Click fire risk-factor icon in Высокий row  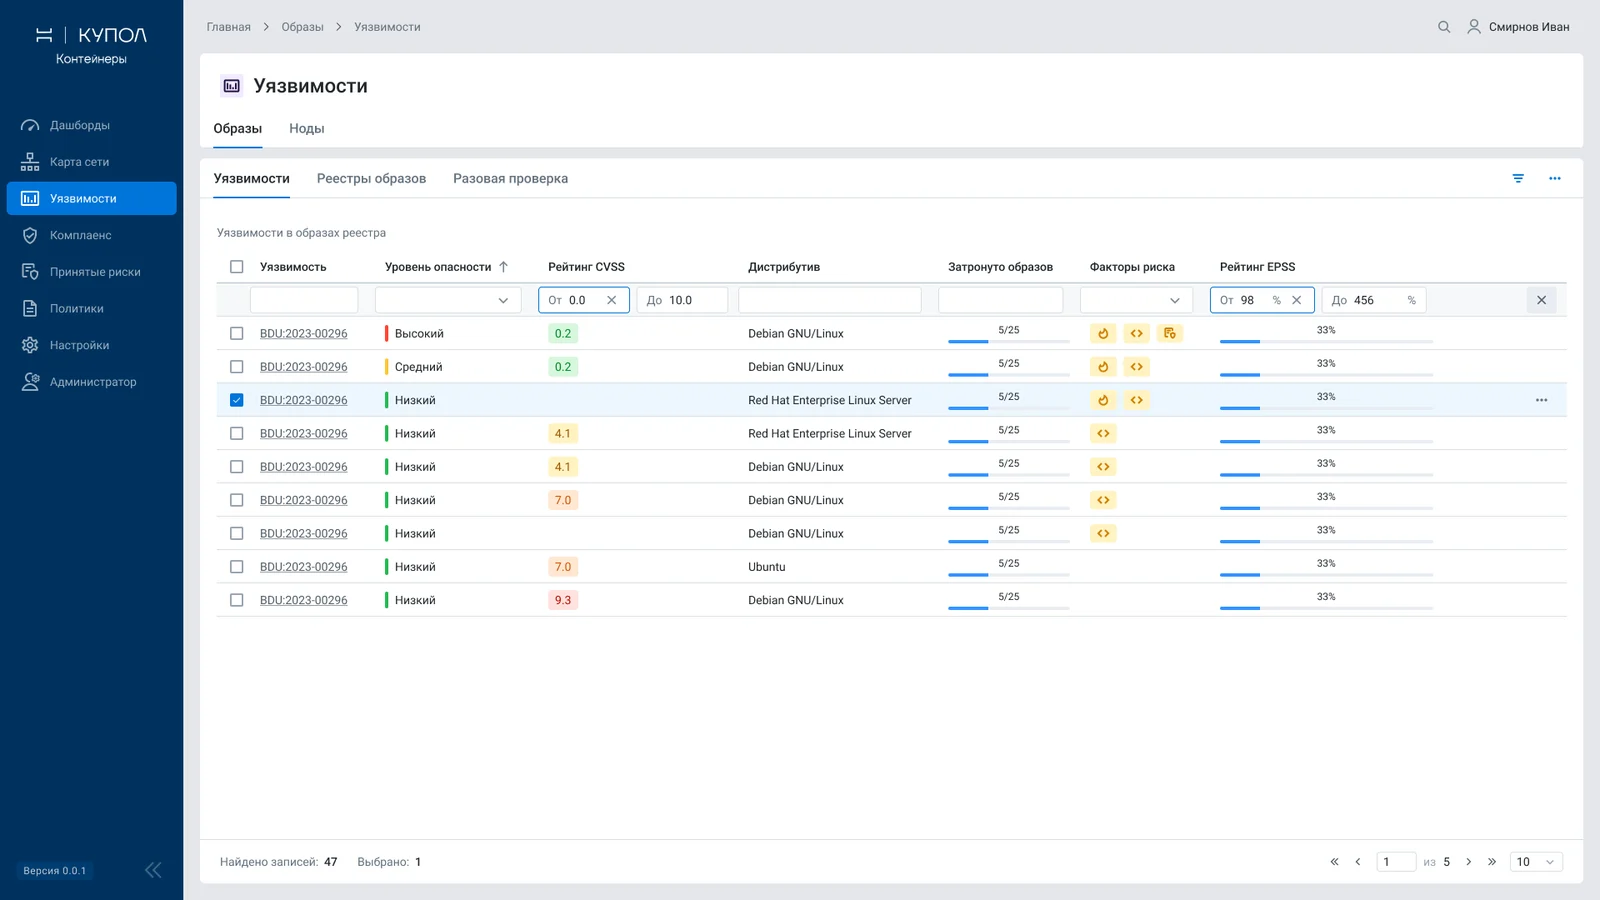tap(1103, 334)
